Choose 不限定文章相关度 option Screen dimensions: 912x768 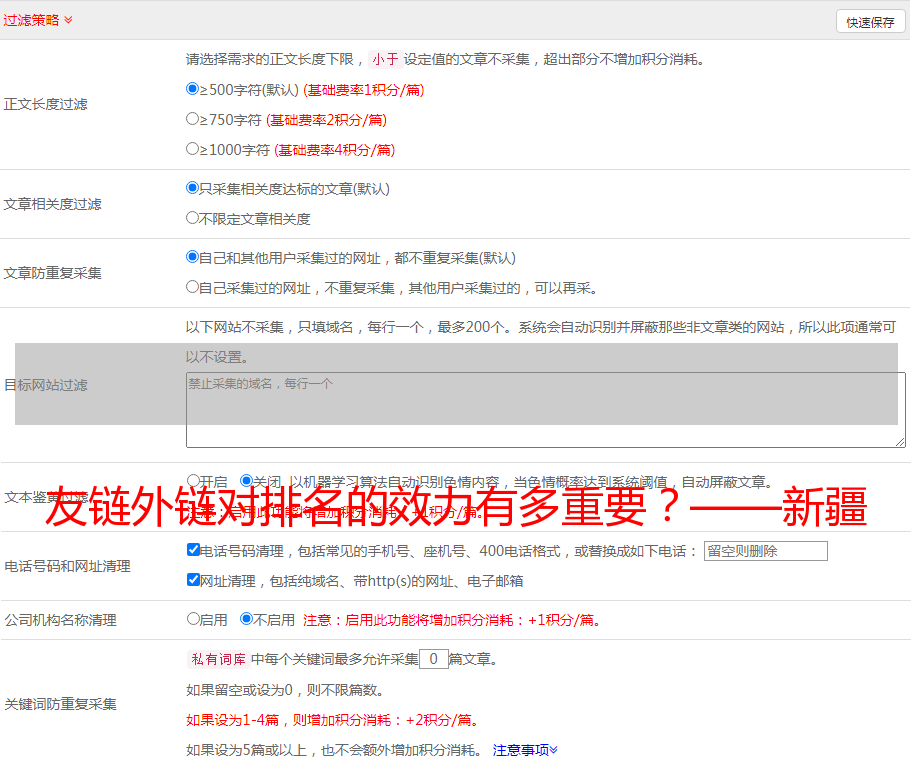193,218
